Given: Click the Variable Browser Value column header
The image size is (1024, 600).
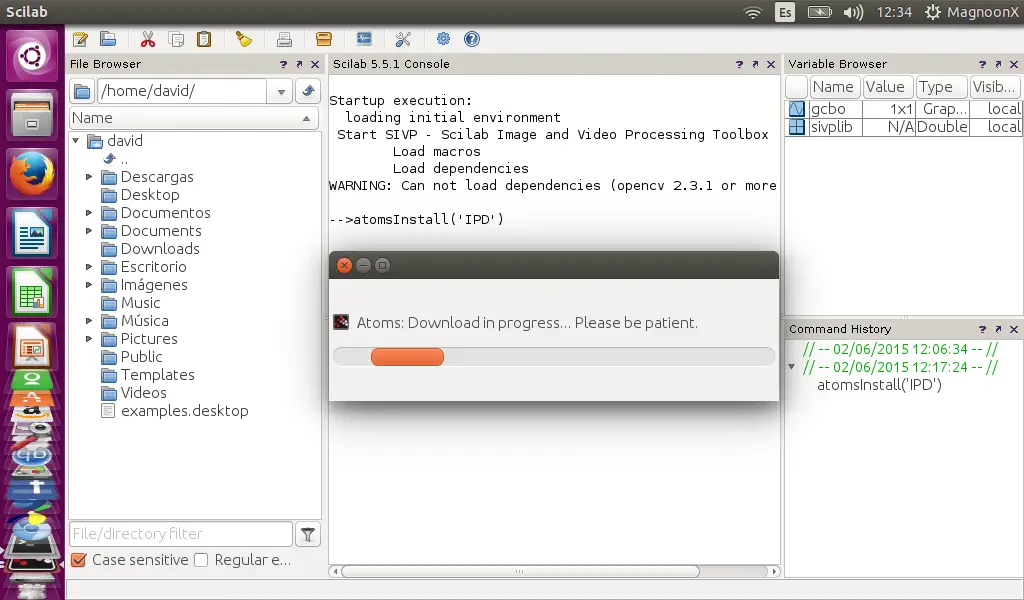Looking at the screenshot, I should coord(887,87).
